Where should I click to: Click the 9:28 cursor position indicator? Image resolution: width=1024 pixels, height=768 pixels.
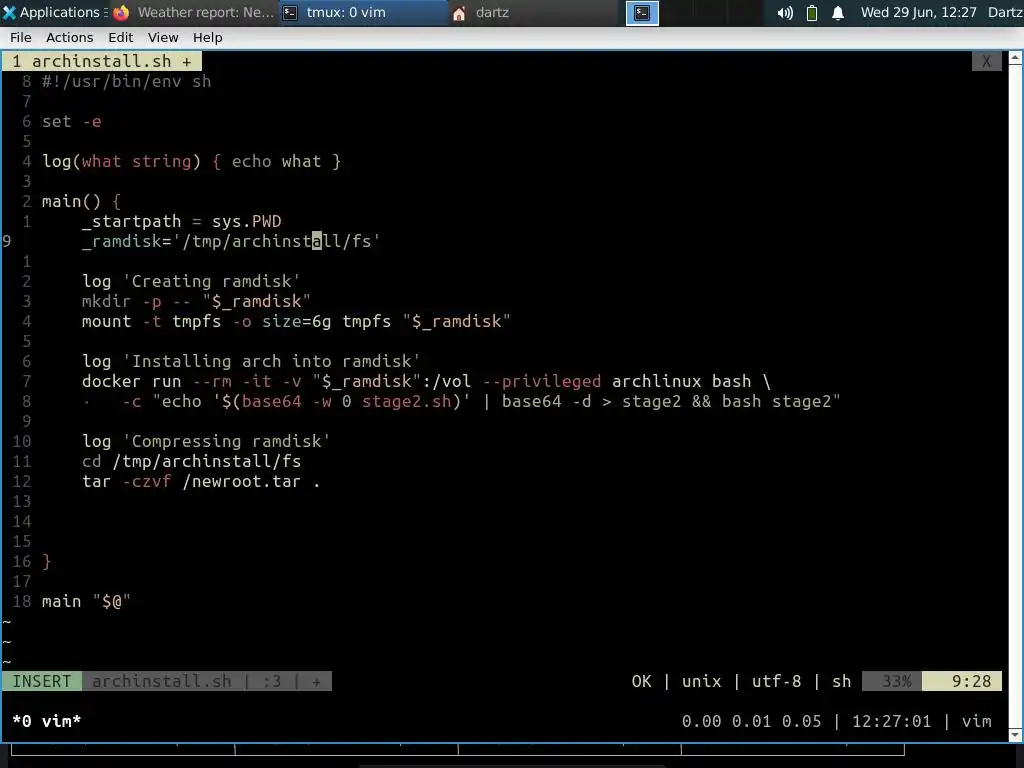[962, 681]
